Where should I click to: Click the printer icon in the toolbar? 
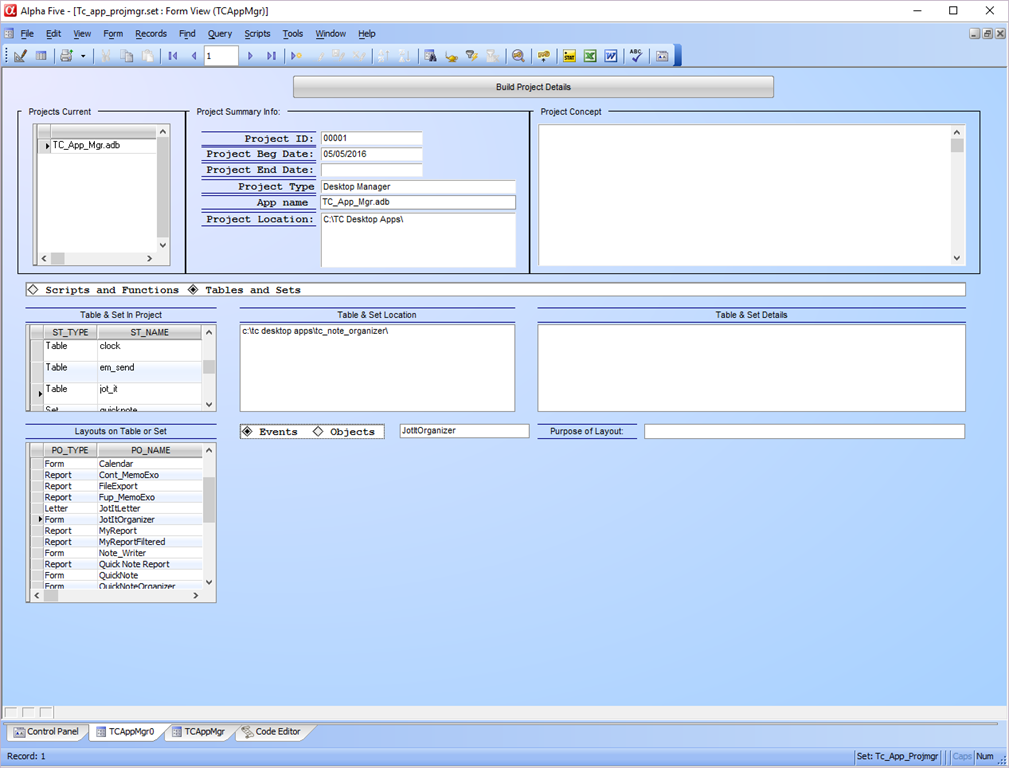(66, 56)
